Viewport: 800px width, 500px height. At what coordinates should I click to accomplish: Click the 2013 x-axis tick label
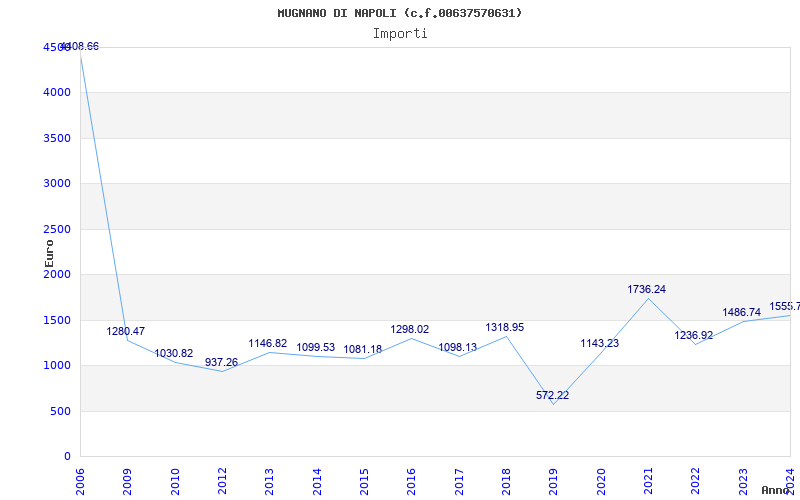tap(269, 482)
